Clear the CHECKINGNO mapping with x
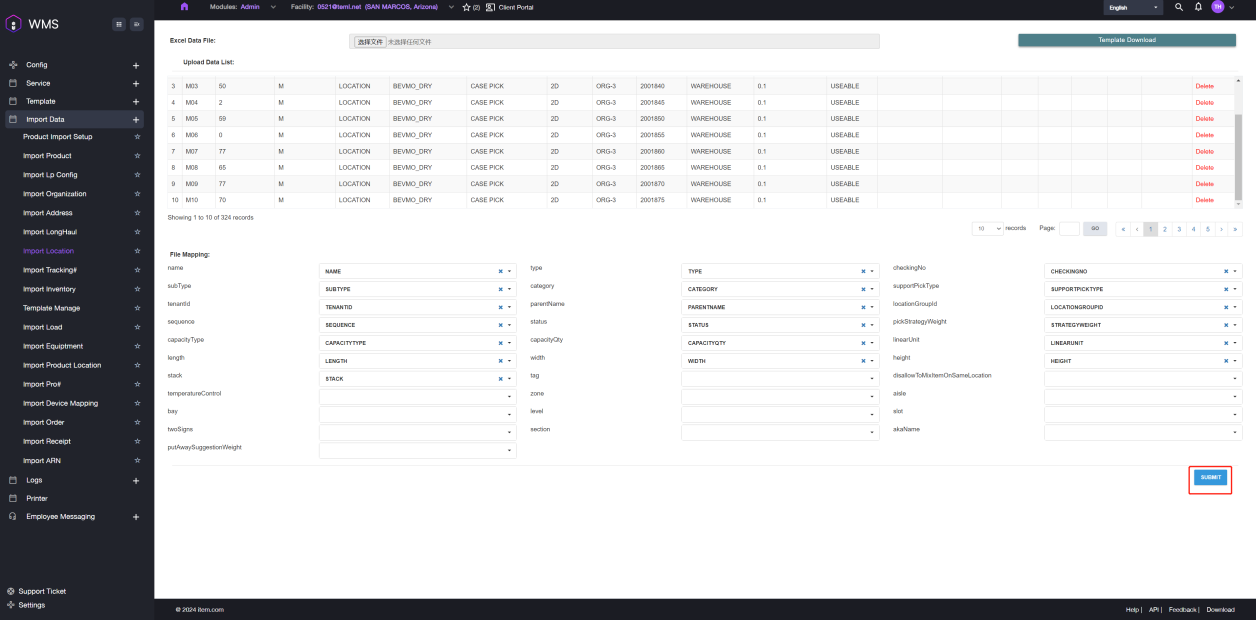Image resolution: width=1256 pixels, height=620 pixels. pos(1225,271)
